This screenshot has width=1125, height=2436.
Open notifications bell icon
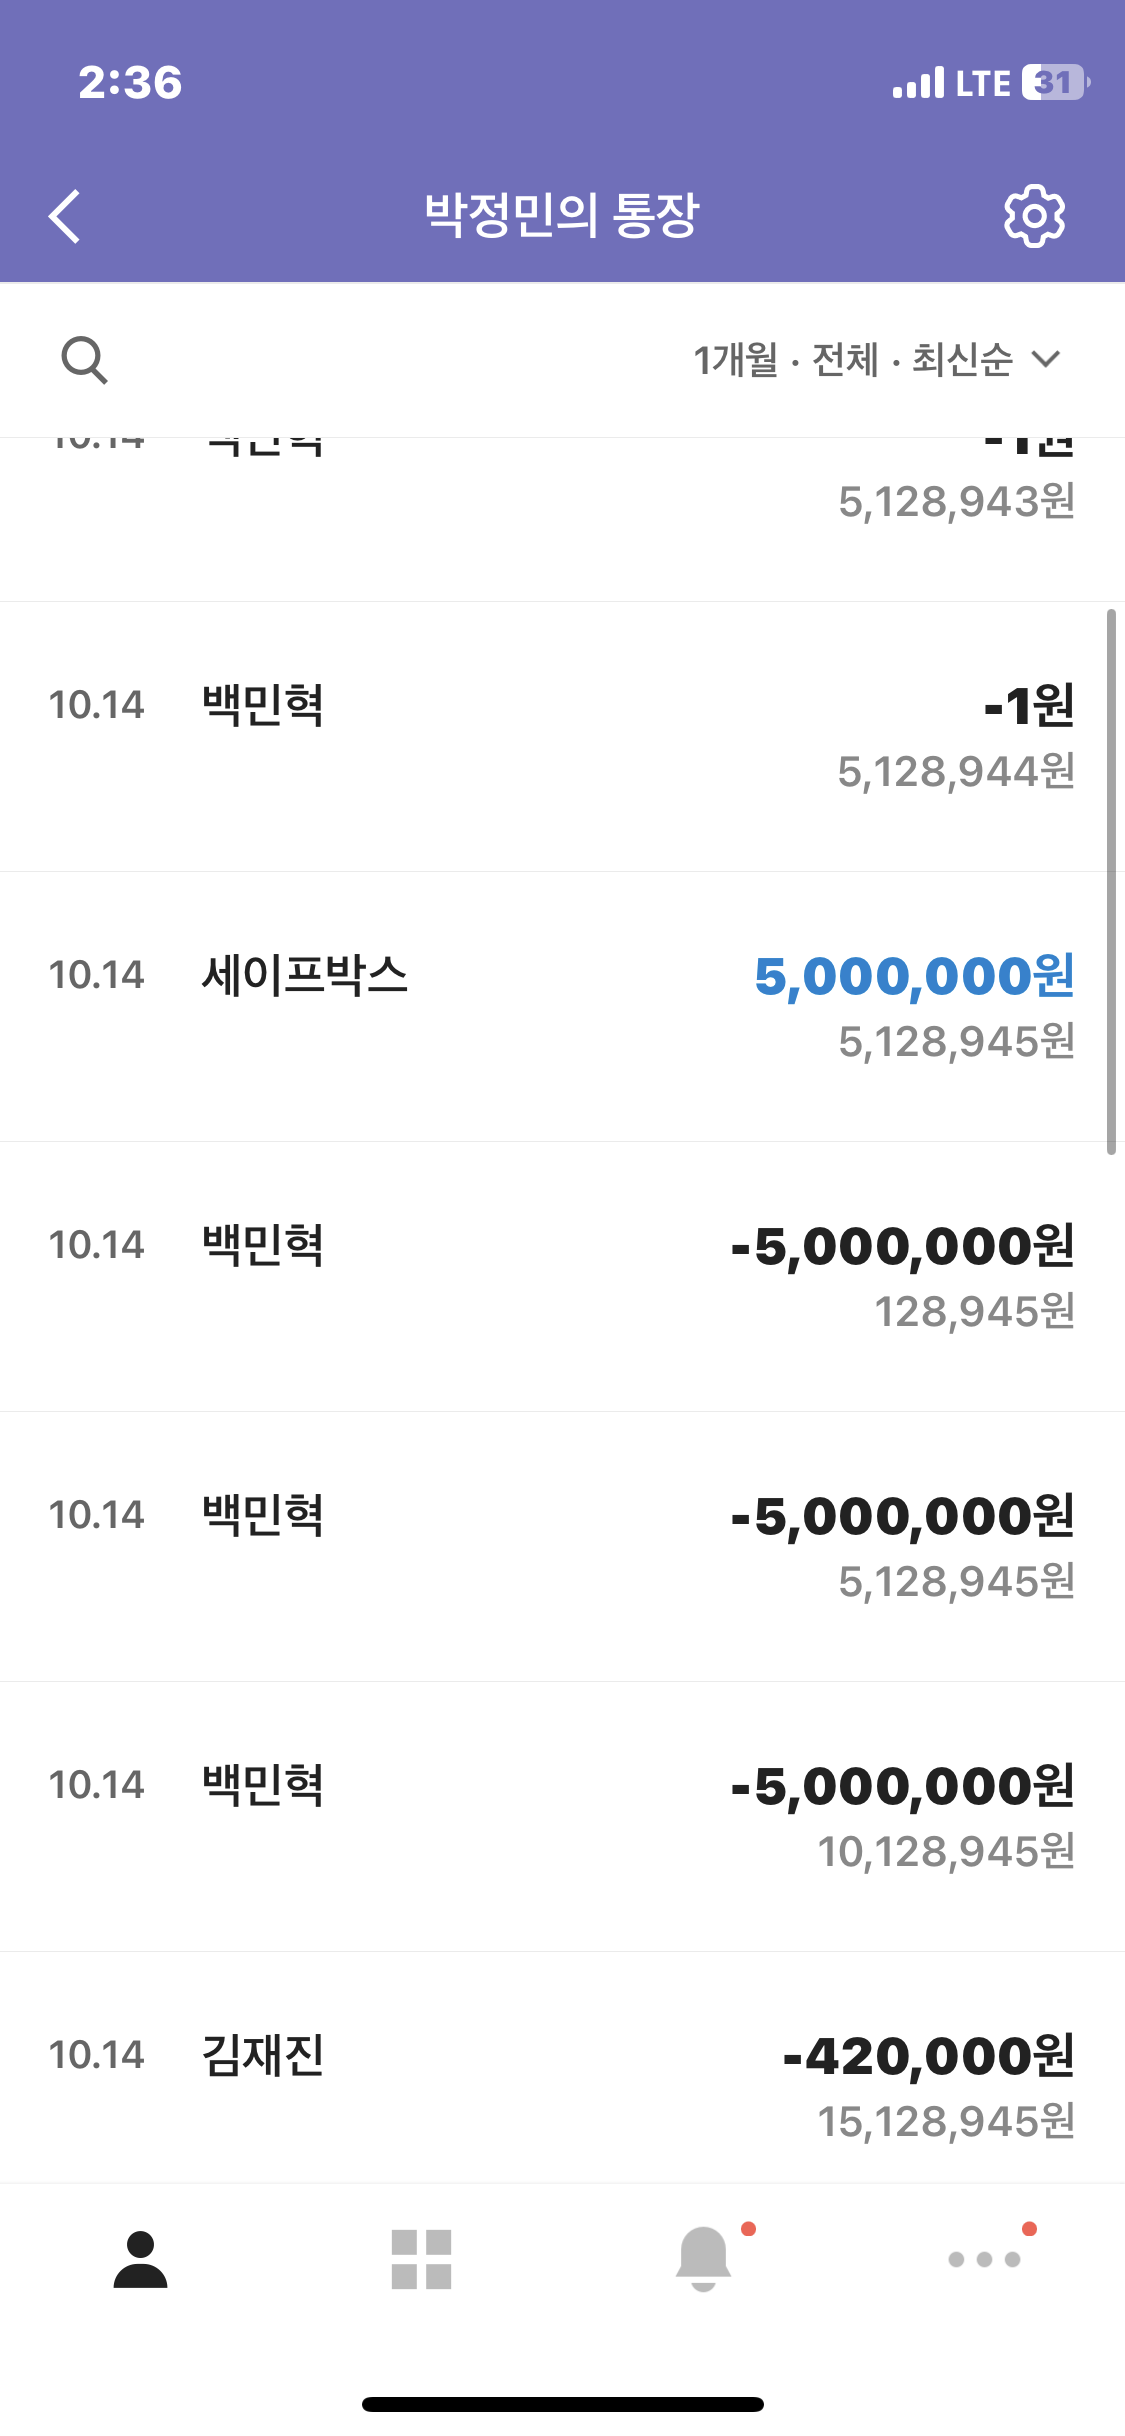pyautogui.click(x=704, y=2259)
